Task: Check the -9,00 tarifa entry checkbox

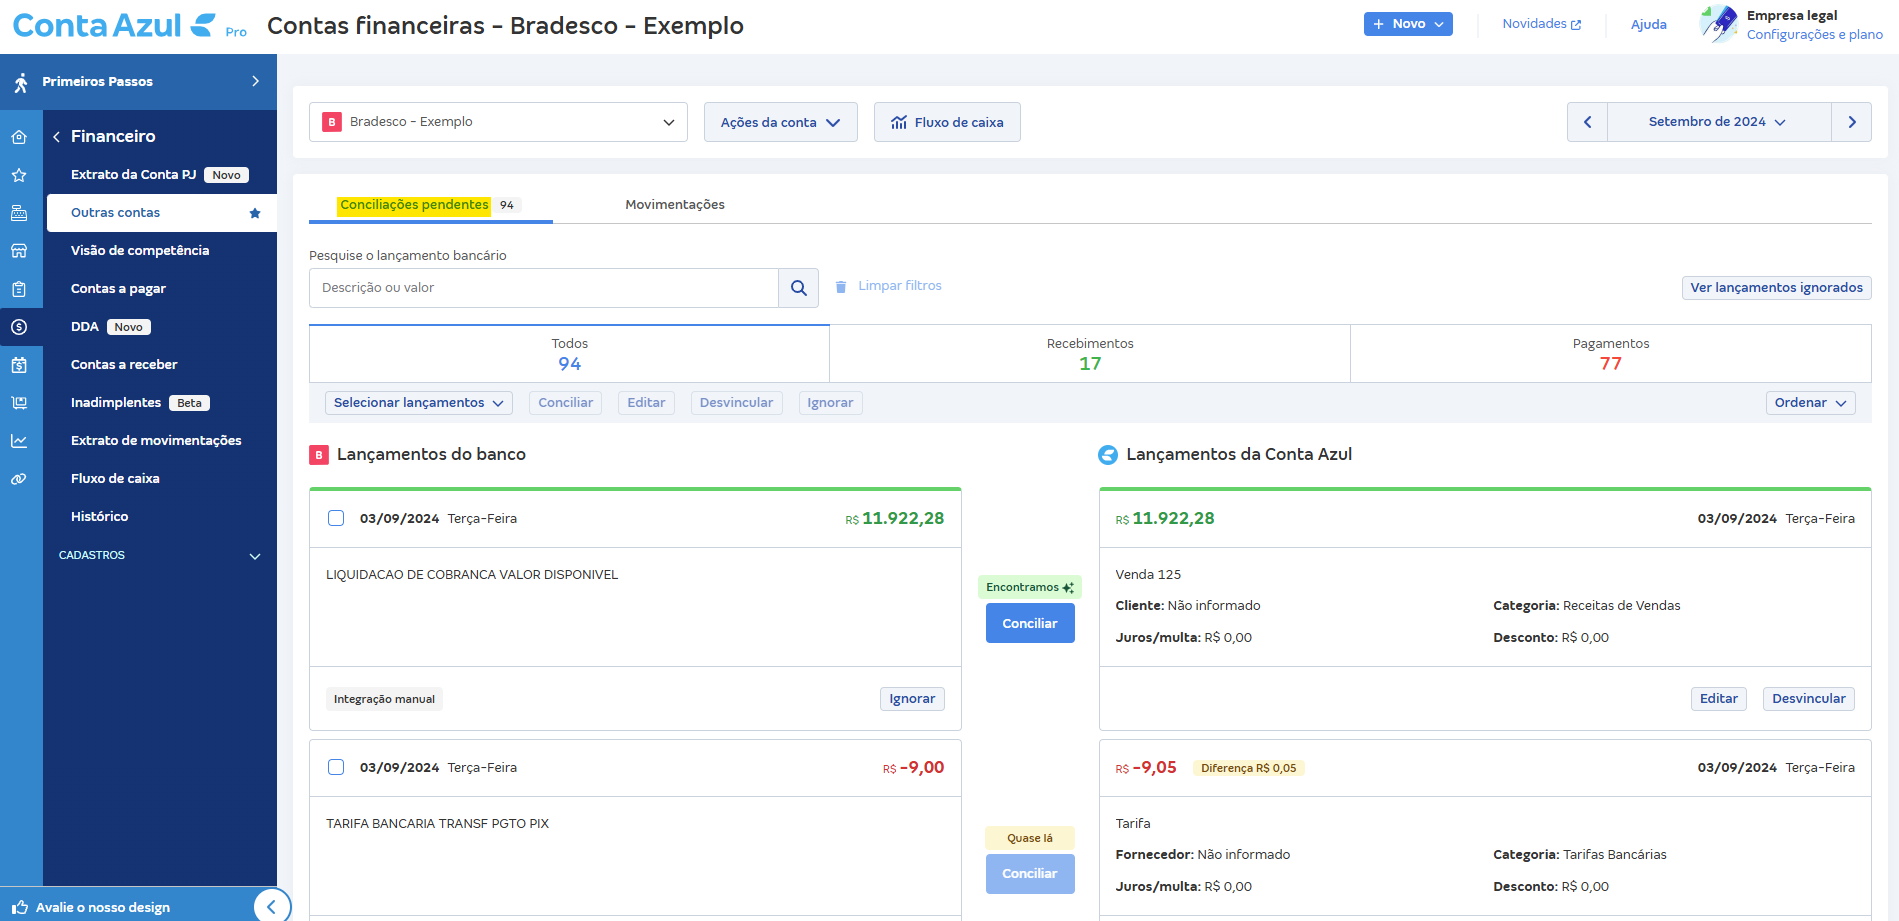Action: [336, 767]
